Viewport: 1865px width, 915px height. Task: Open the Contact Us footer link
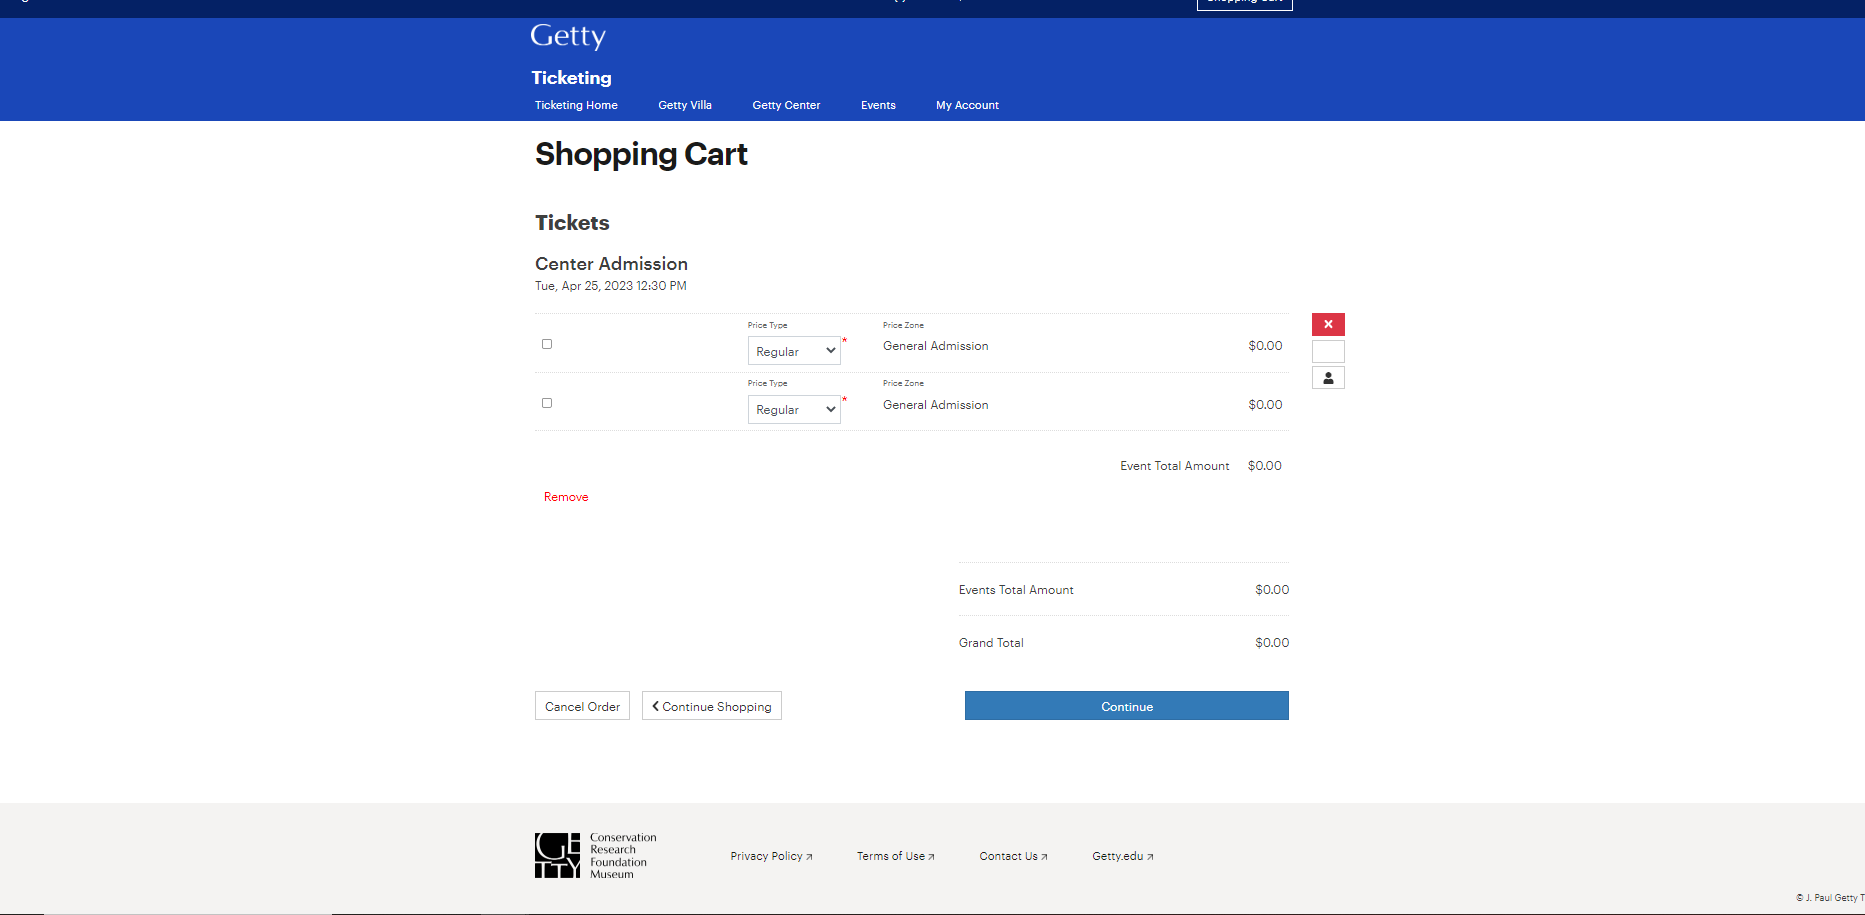point(1013,856)
